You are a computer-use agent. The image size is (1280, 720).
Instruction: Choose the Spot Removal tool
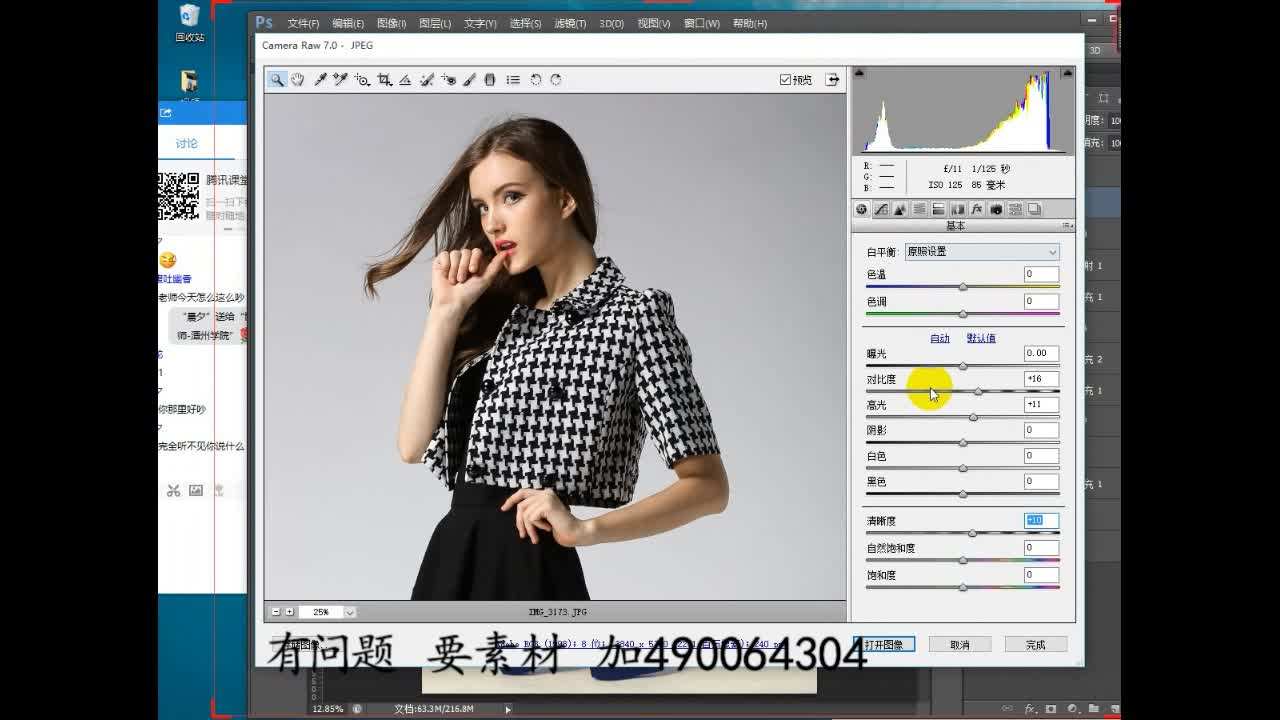pos(427,80)
